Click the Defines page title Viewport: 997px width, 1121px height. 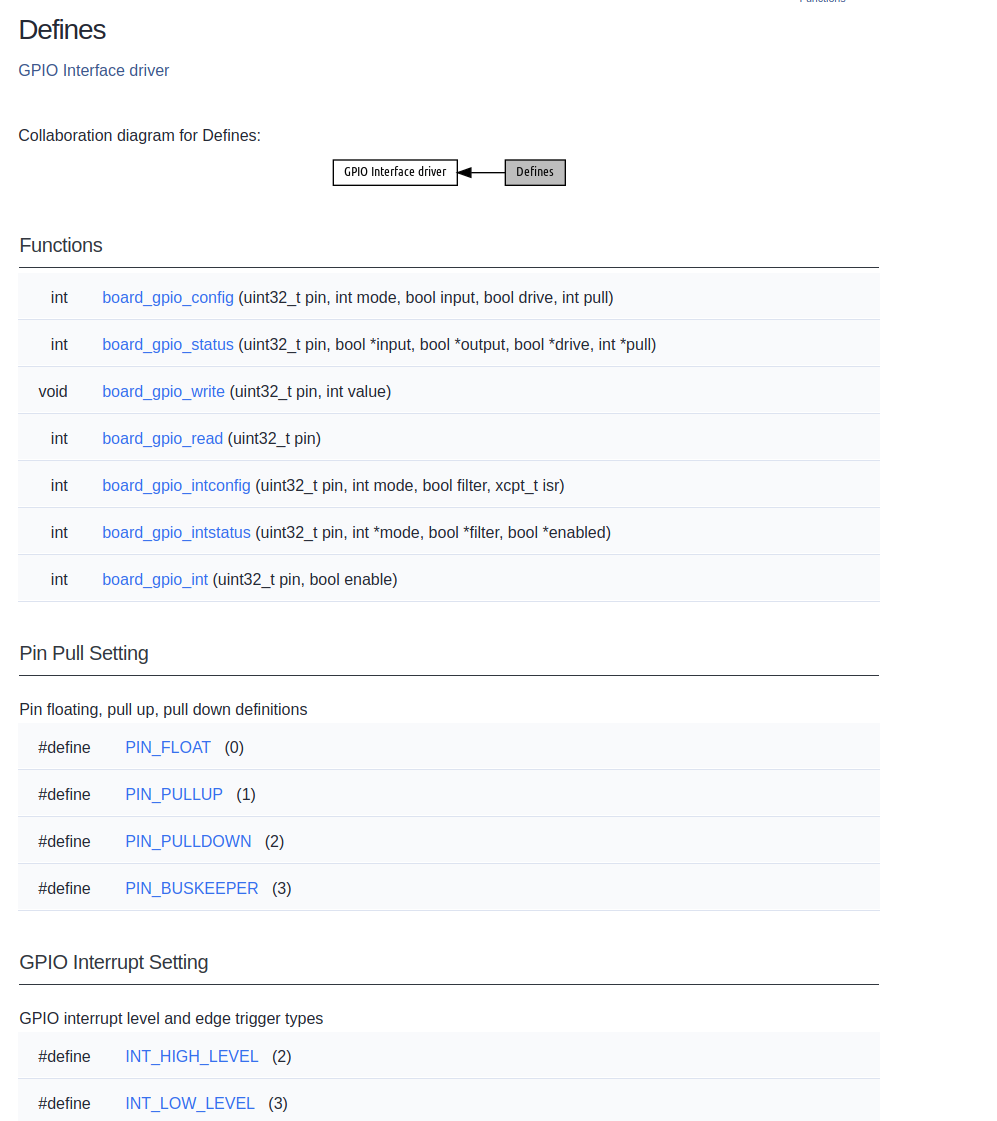[62, 30]
